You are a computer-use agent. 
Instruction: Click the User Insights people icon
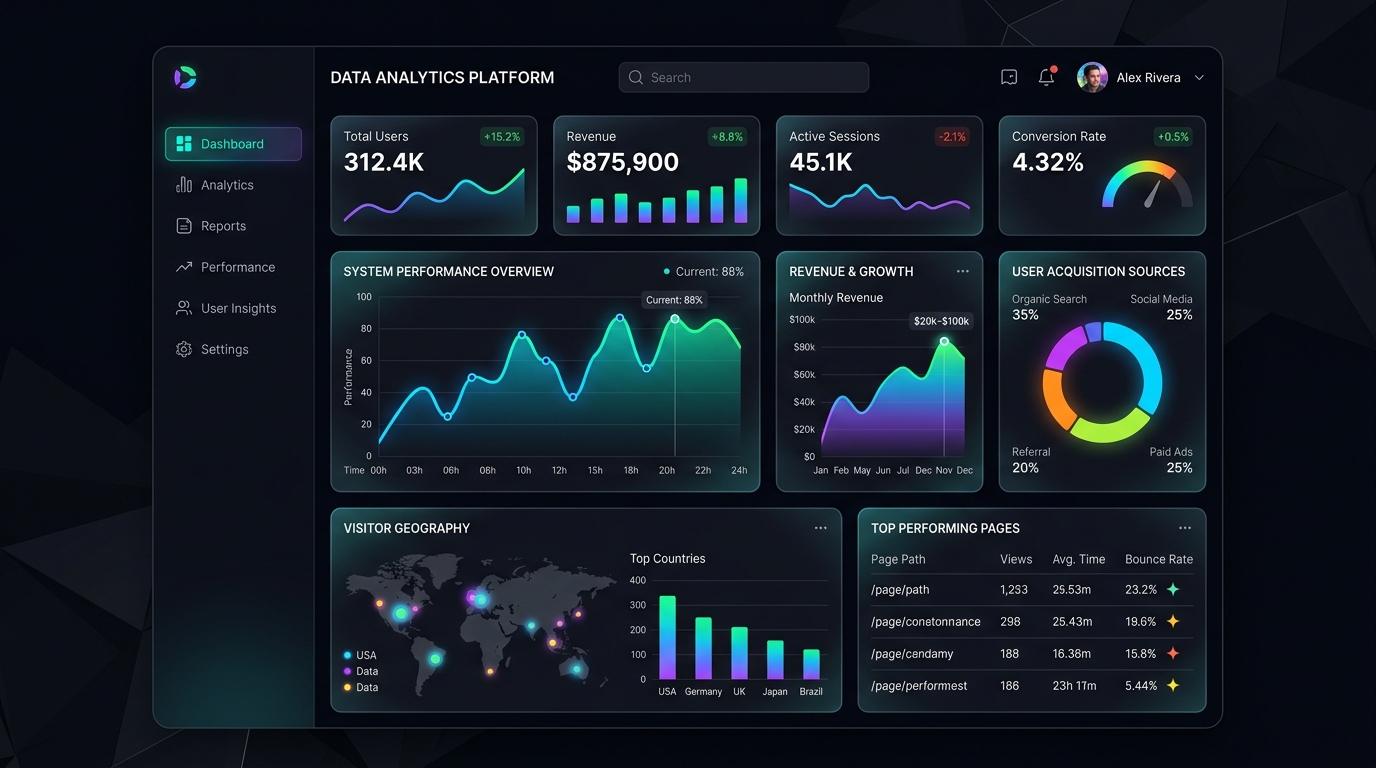tap(184, 308)
